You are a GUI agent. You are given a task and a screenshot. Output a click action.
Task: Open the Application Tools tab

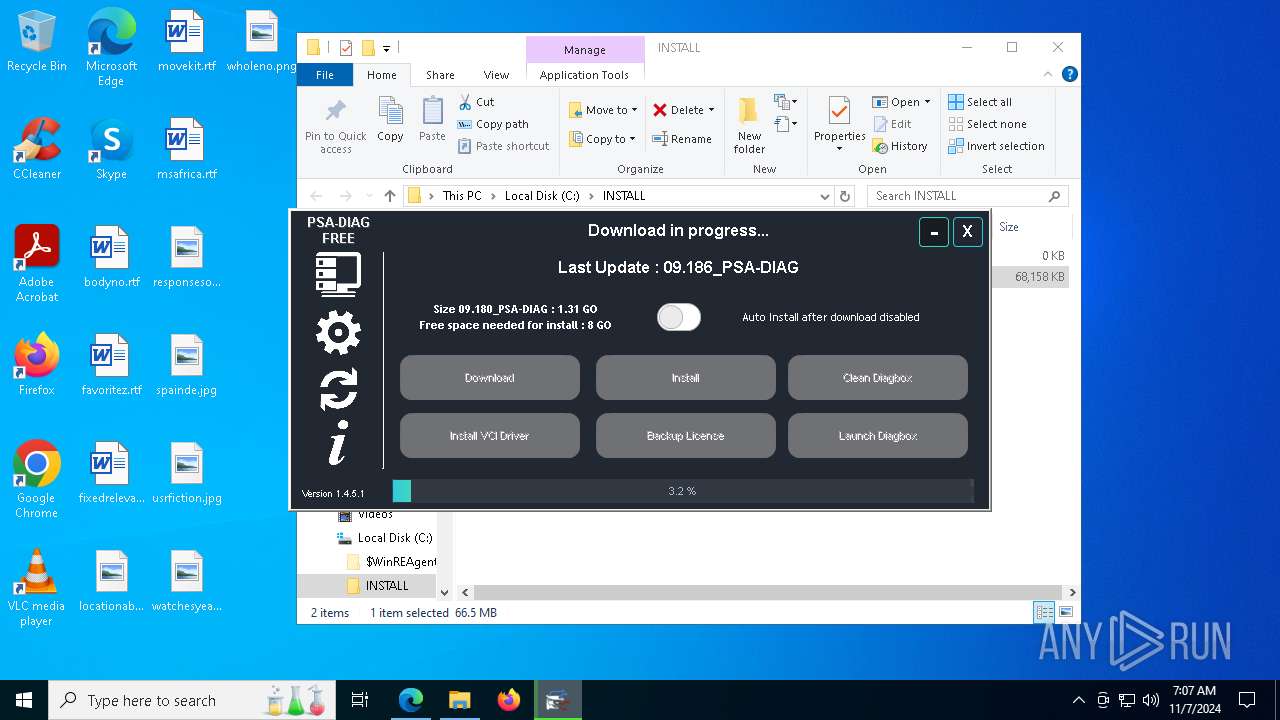click(584, 75)
